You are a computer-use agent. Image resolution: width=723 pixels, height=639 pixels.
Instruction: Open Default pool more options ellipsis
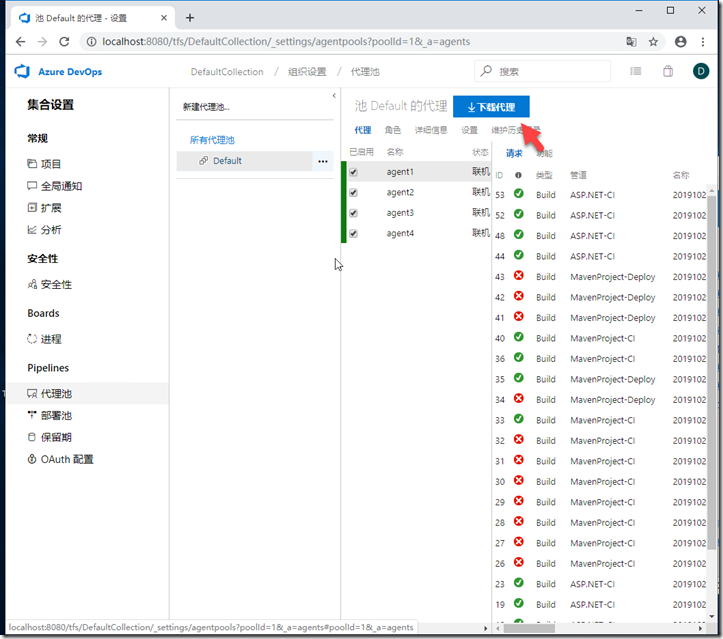tap(323, 161)
